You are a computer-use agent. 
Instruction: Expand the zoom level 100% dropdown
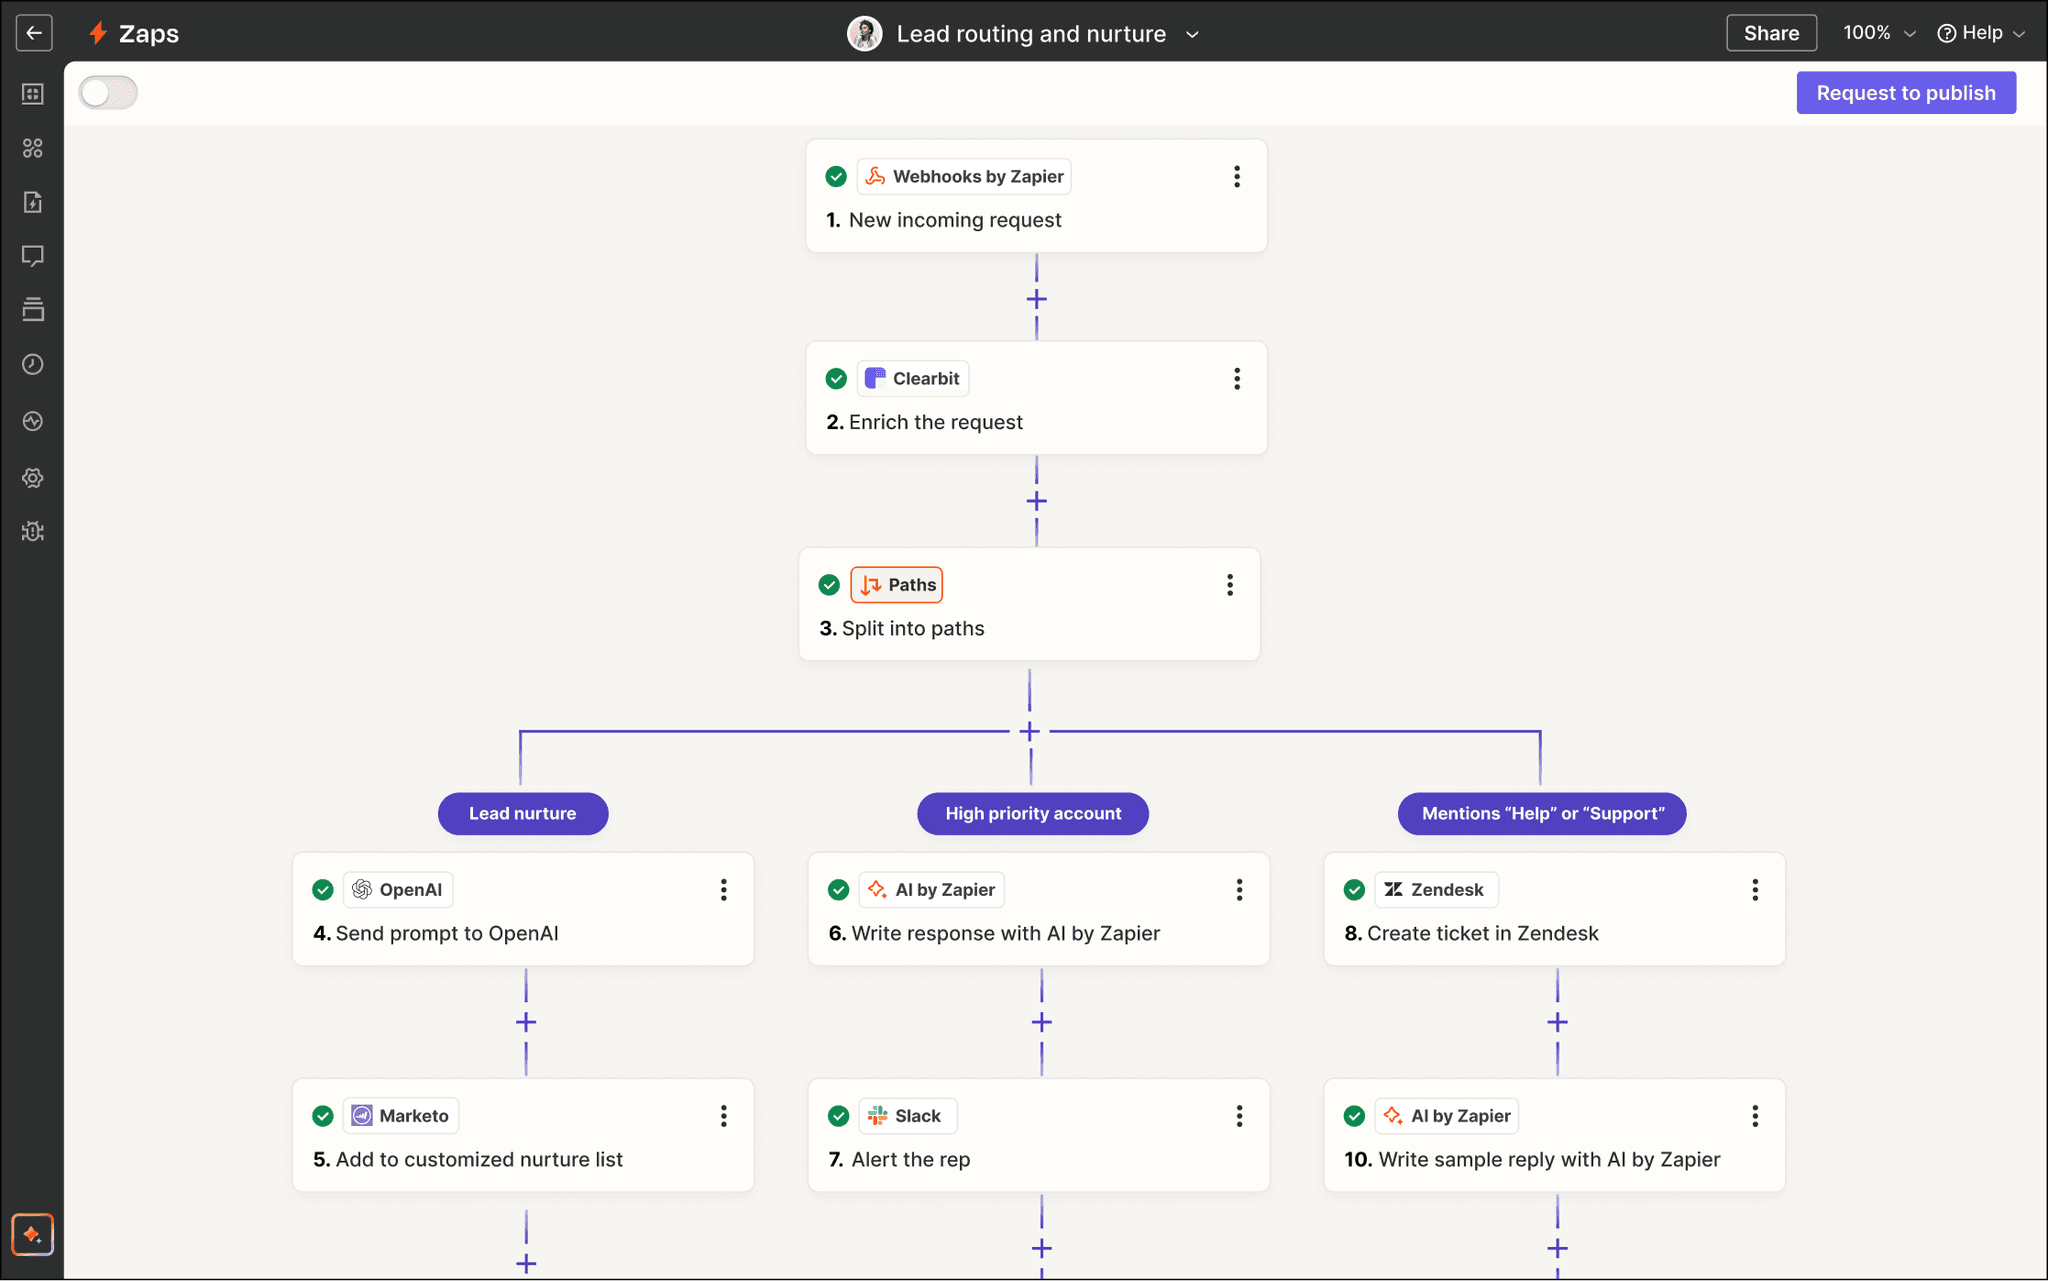coord(1877,32)
